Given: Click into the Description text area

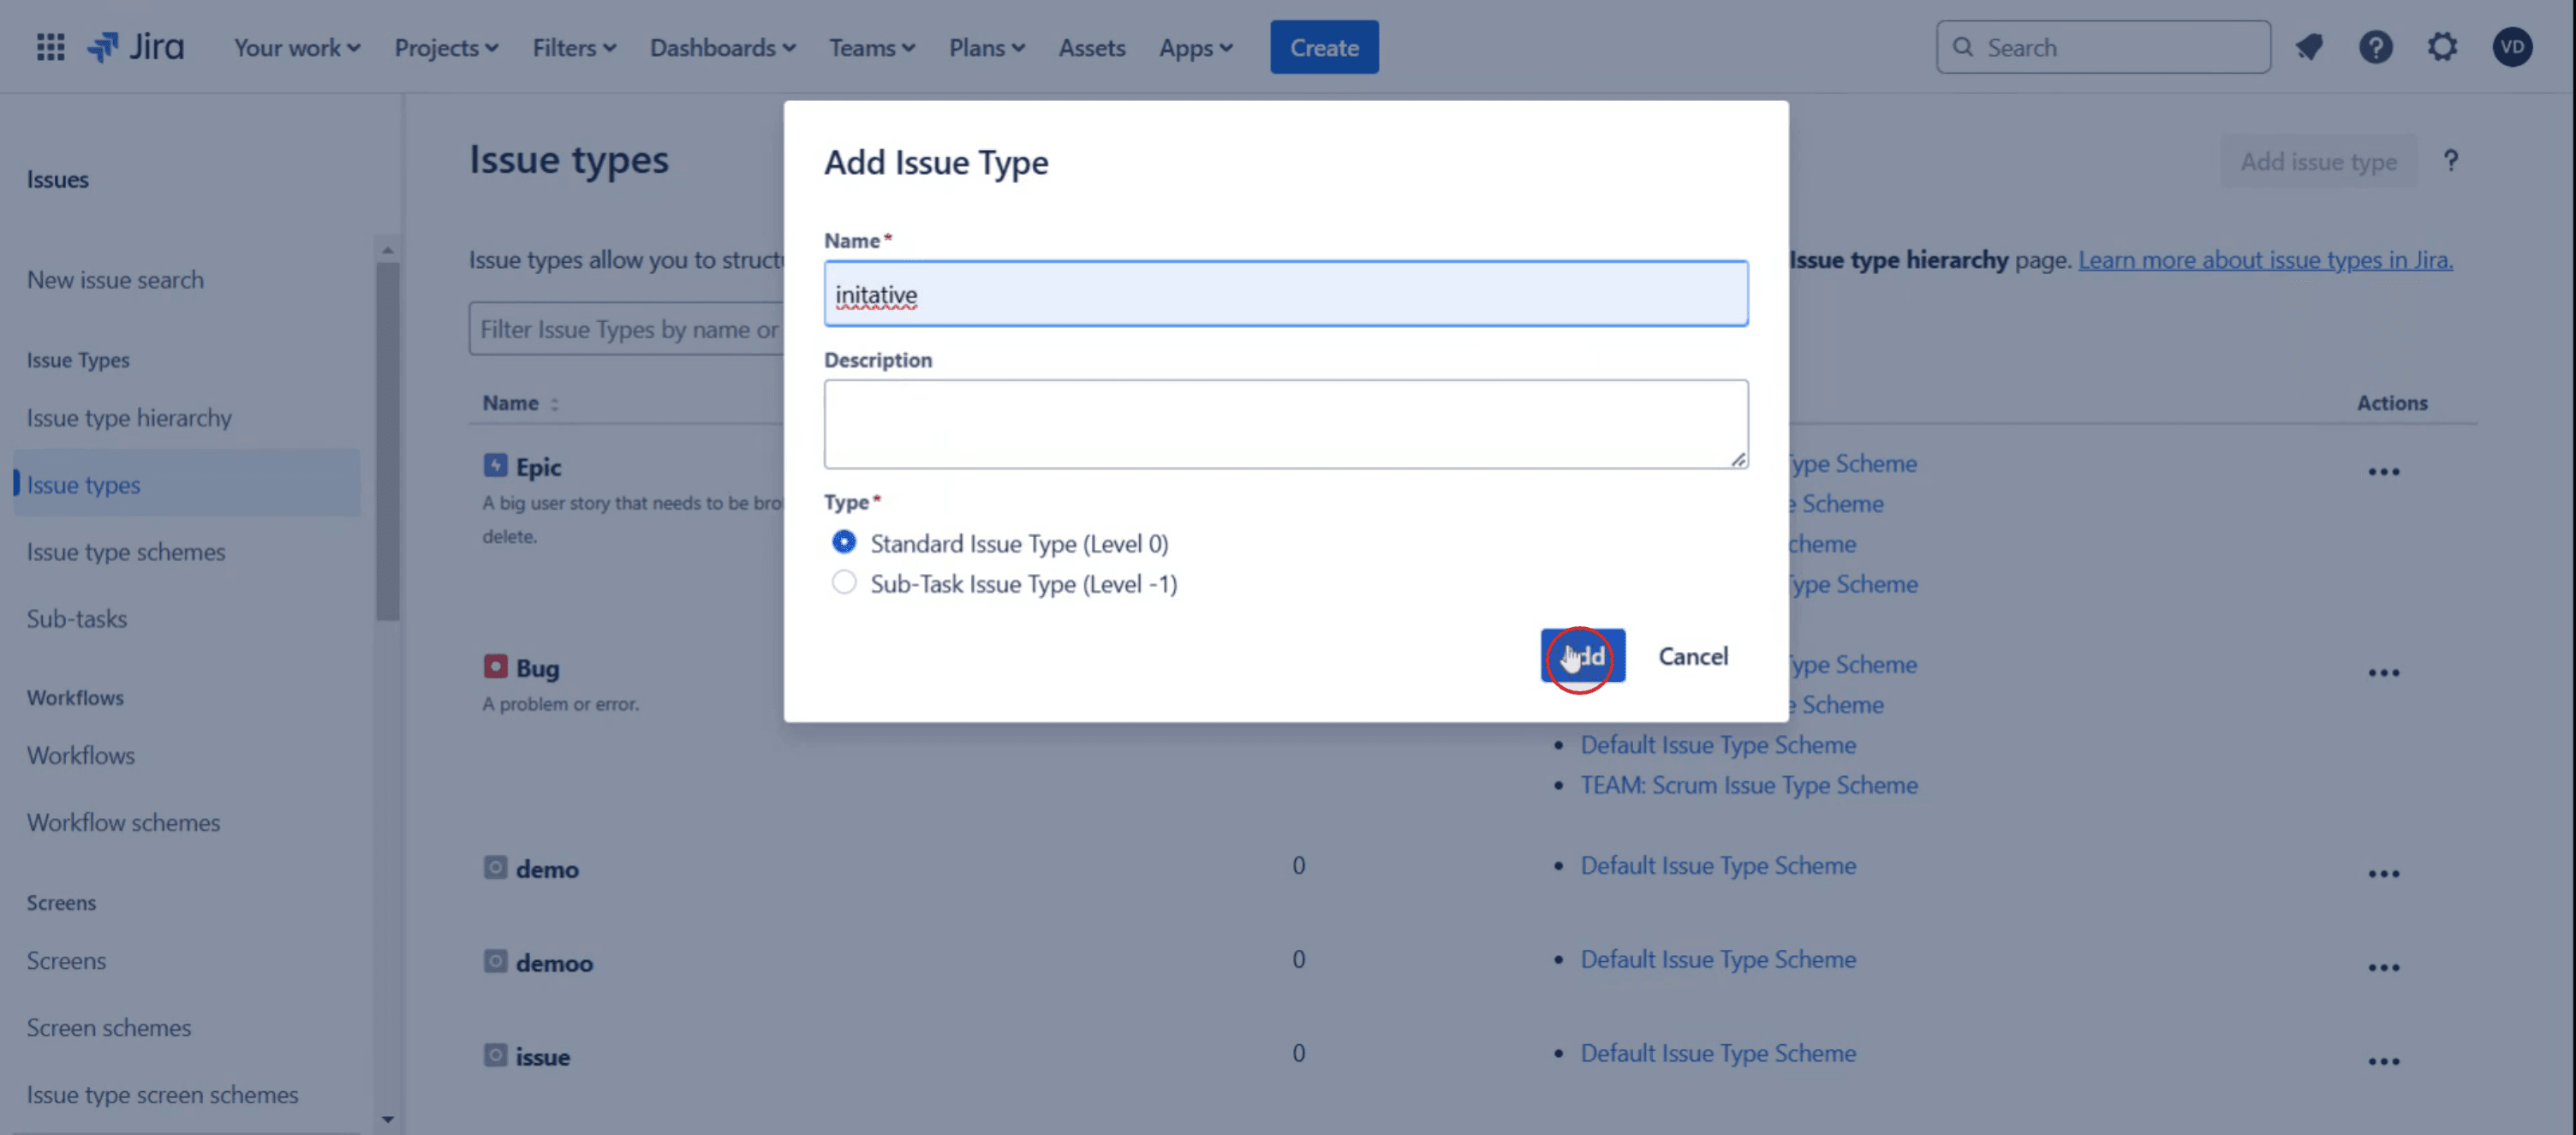Looking at the screenshot, I should coord(1285,424).
